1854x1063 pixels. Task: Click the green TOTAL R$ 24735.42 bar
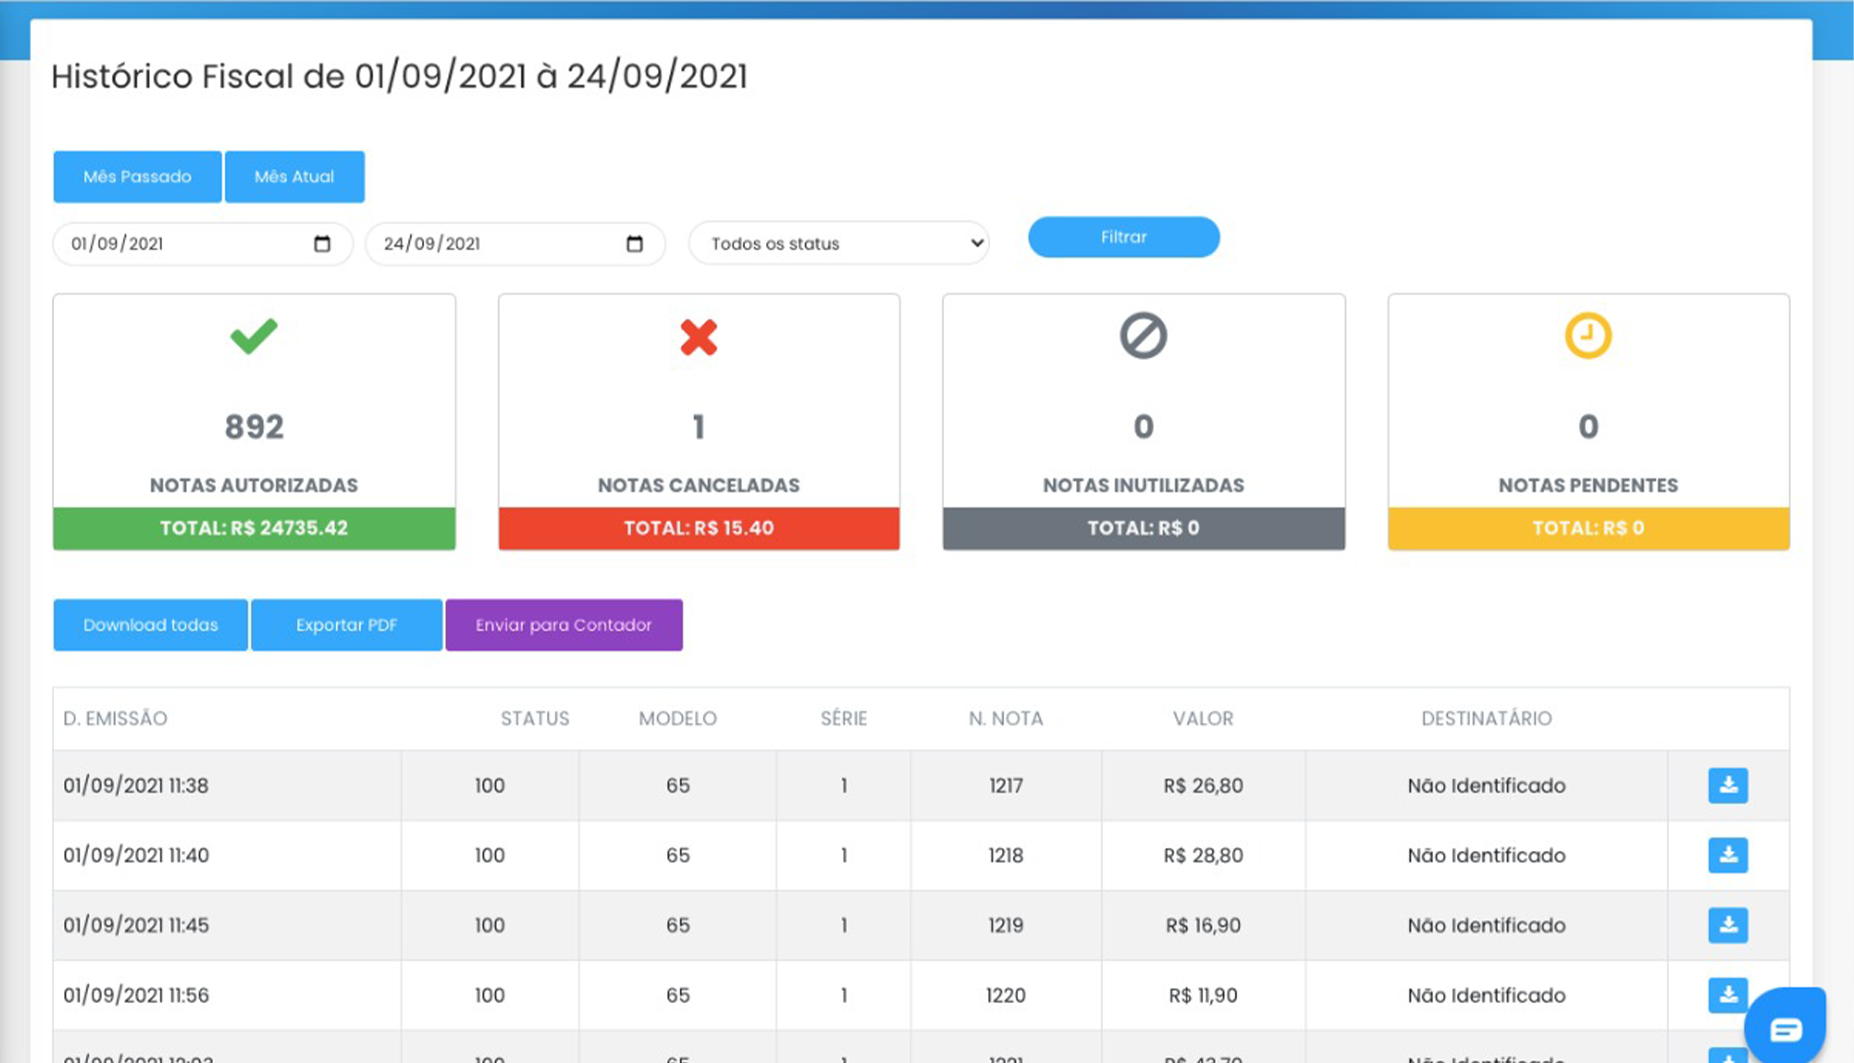point(254,528)
